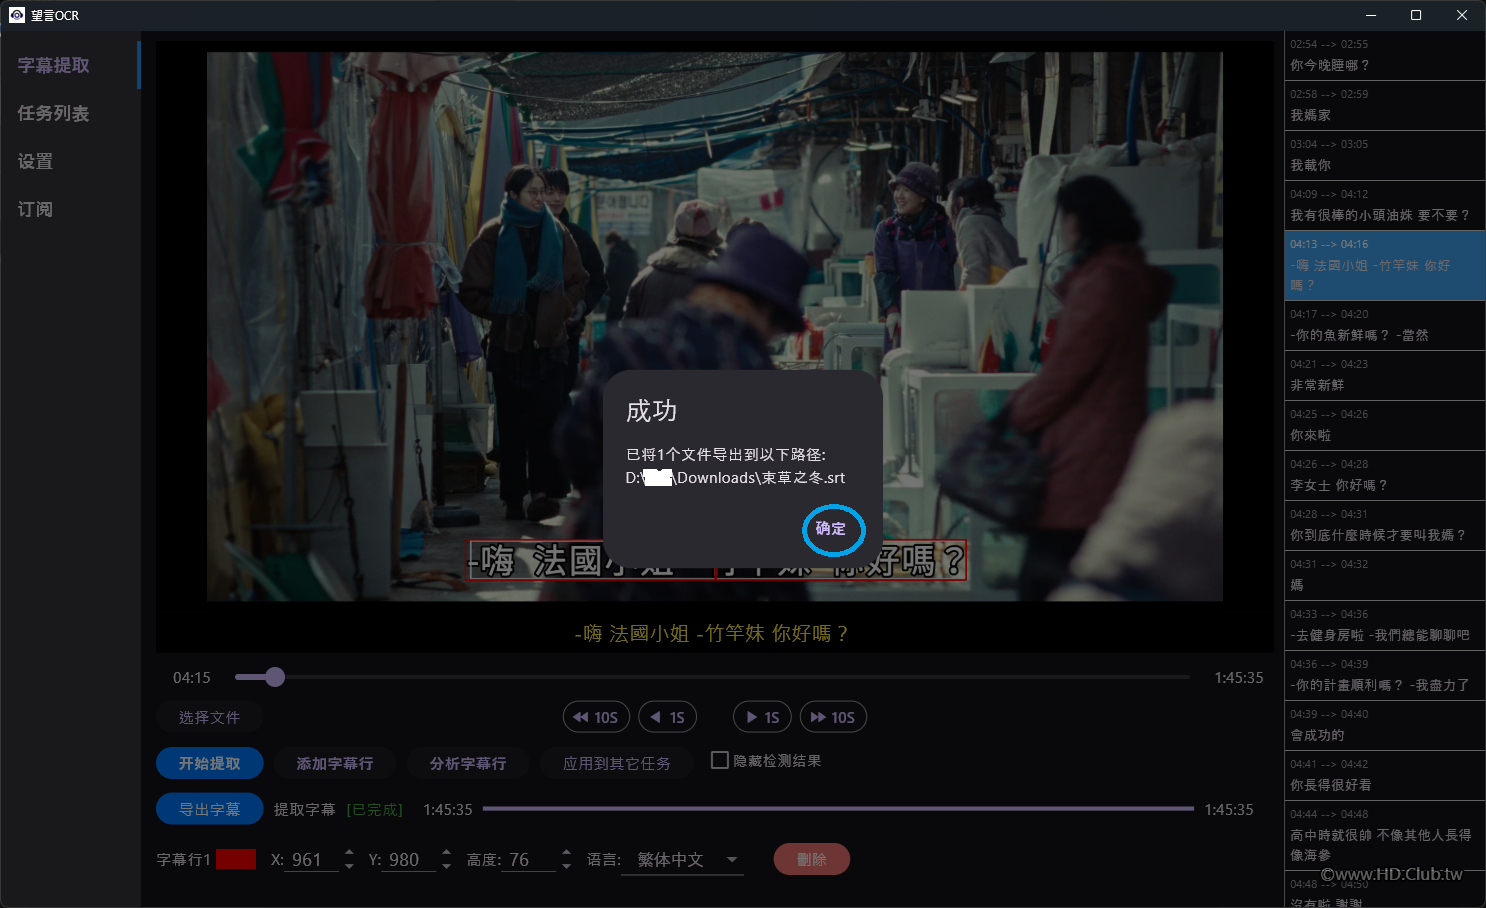The width and height of the screenshot is (1486, 908).
Task: Click the 选择文件 button
Action: pos(209,717)
